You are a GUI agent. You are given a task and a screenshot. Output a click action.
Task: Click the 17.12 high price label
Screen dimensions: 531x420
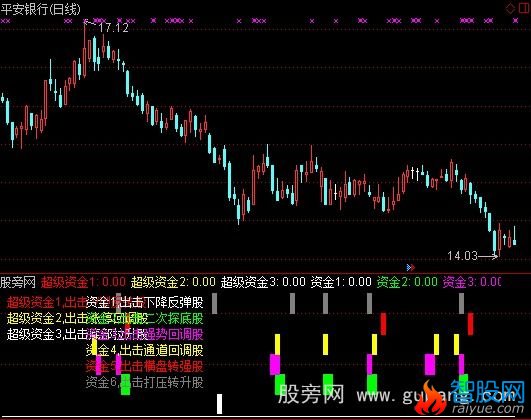point(113,28)
